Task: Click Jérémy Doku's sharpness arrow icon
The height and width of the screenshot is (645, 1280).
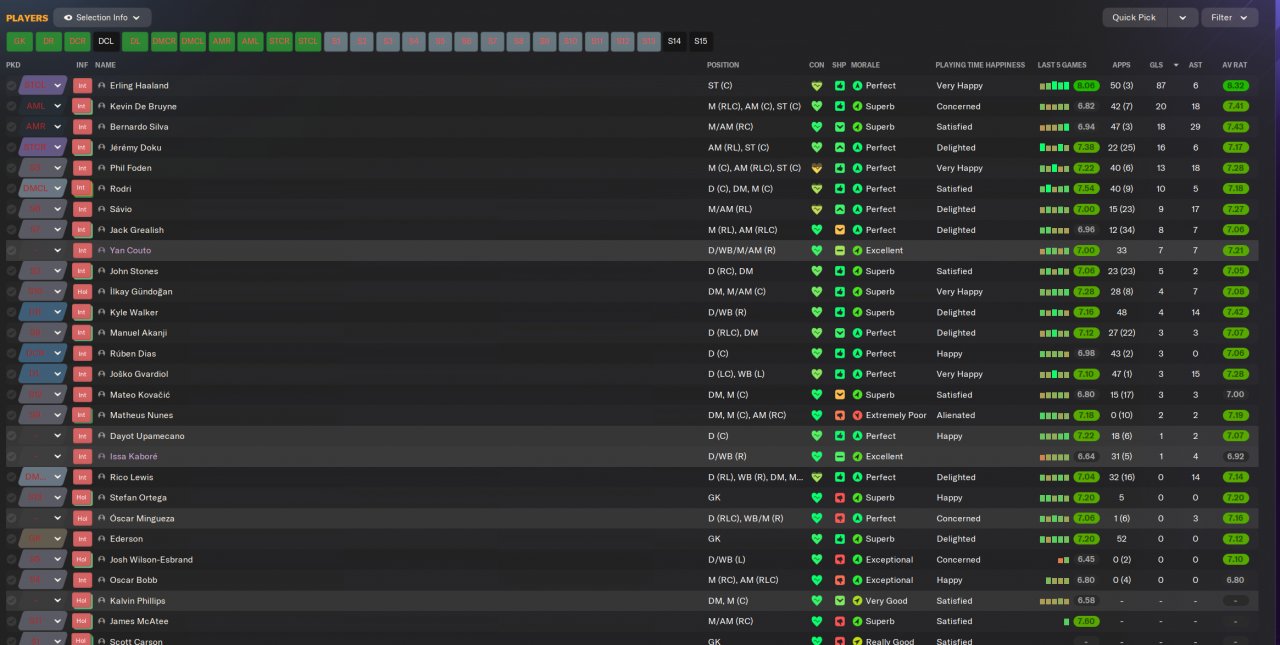Action: click(840, 147)
